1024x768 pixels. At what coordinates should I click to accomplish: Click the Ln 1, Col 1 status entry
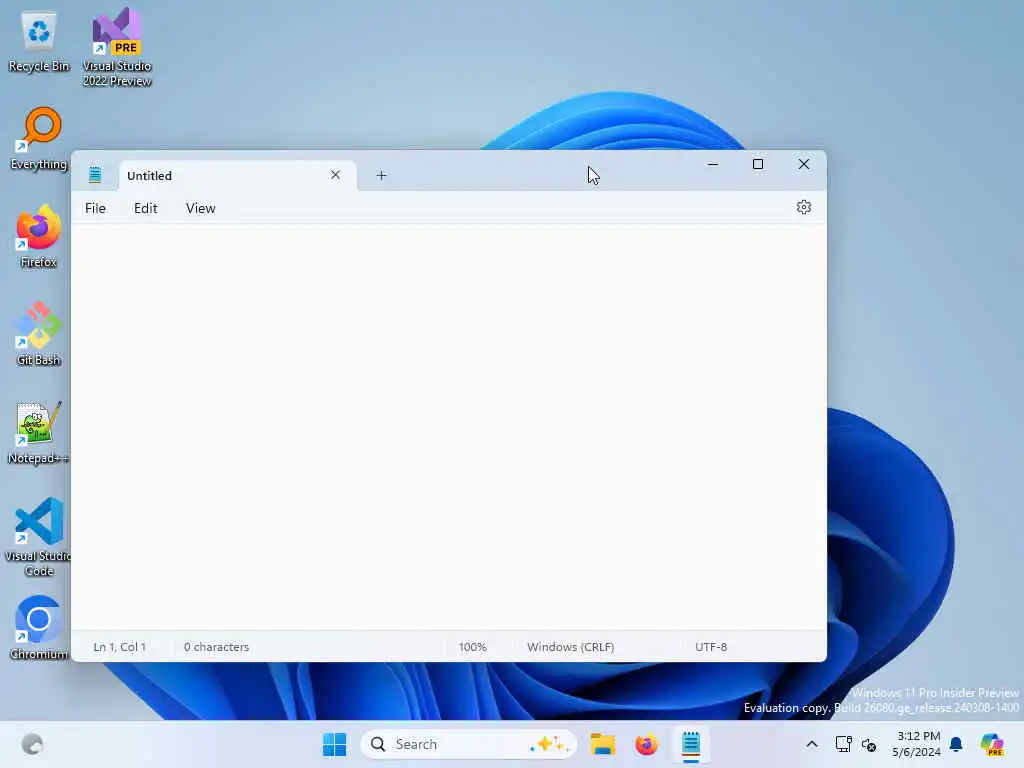tap(120, 647)
